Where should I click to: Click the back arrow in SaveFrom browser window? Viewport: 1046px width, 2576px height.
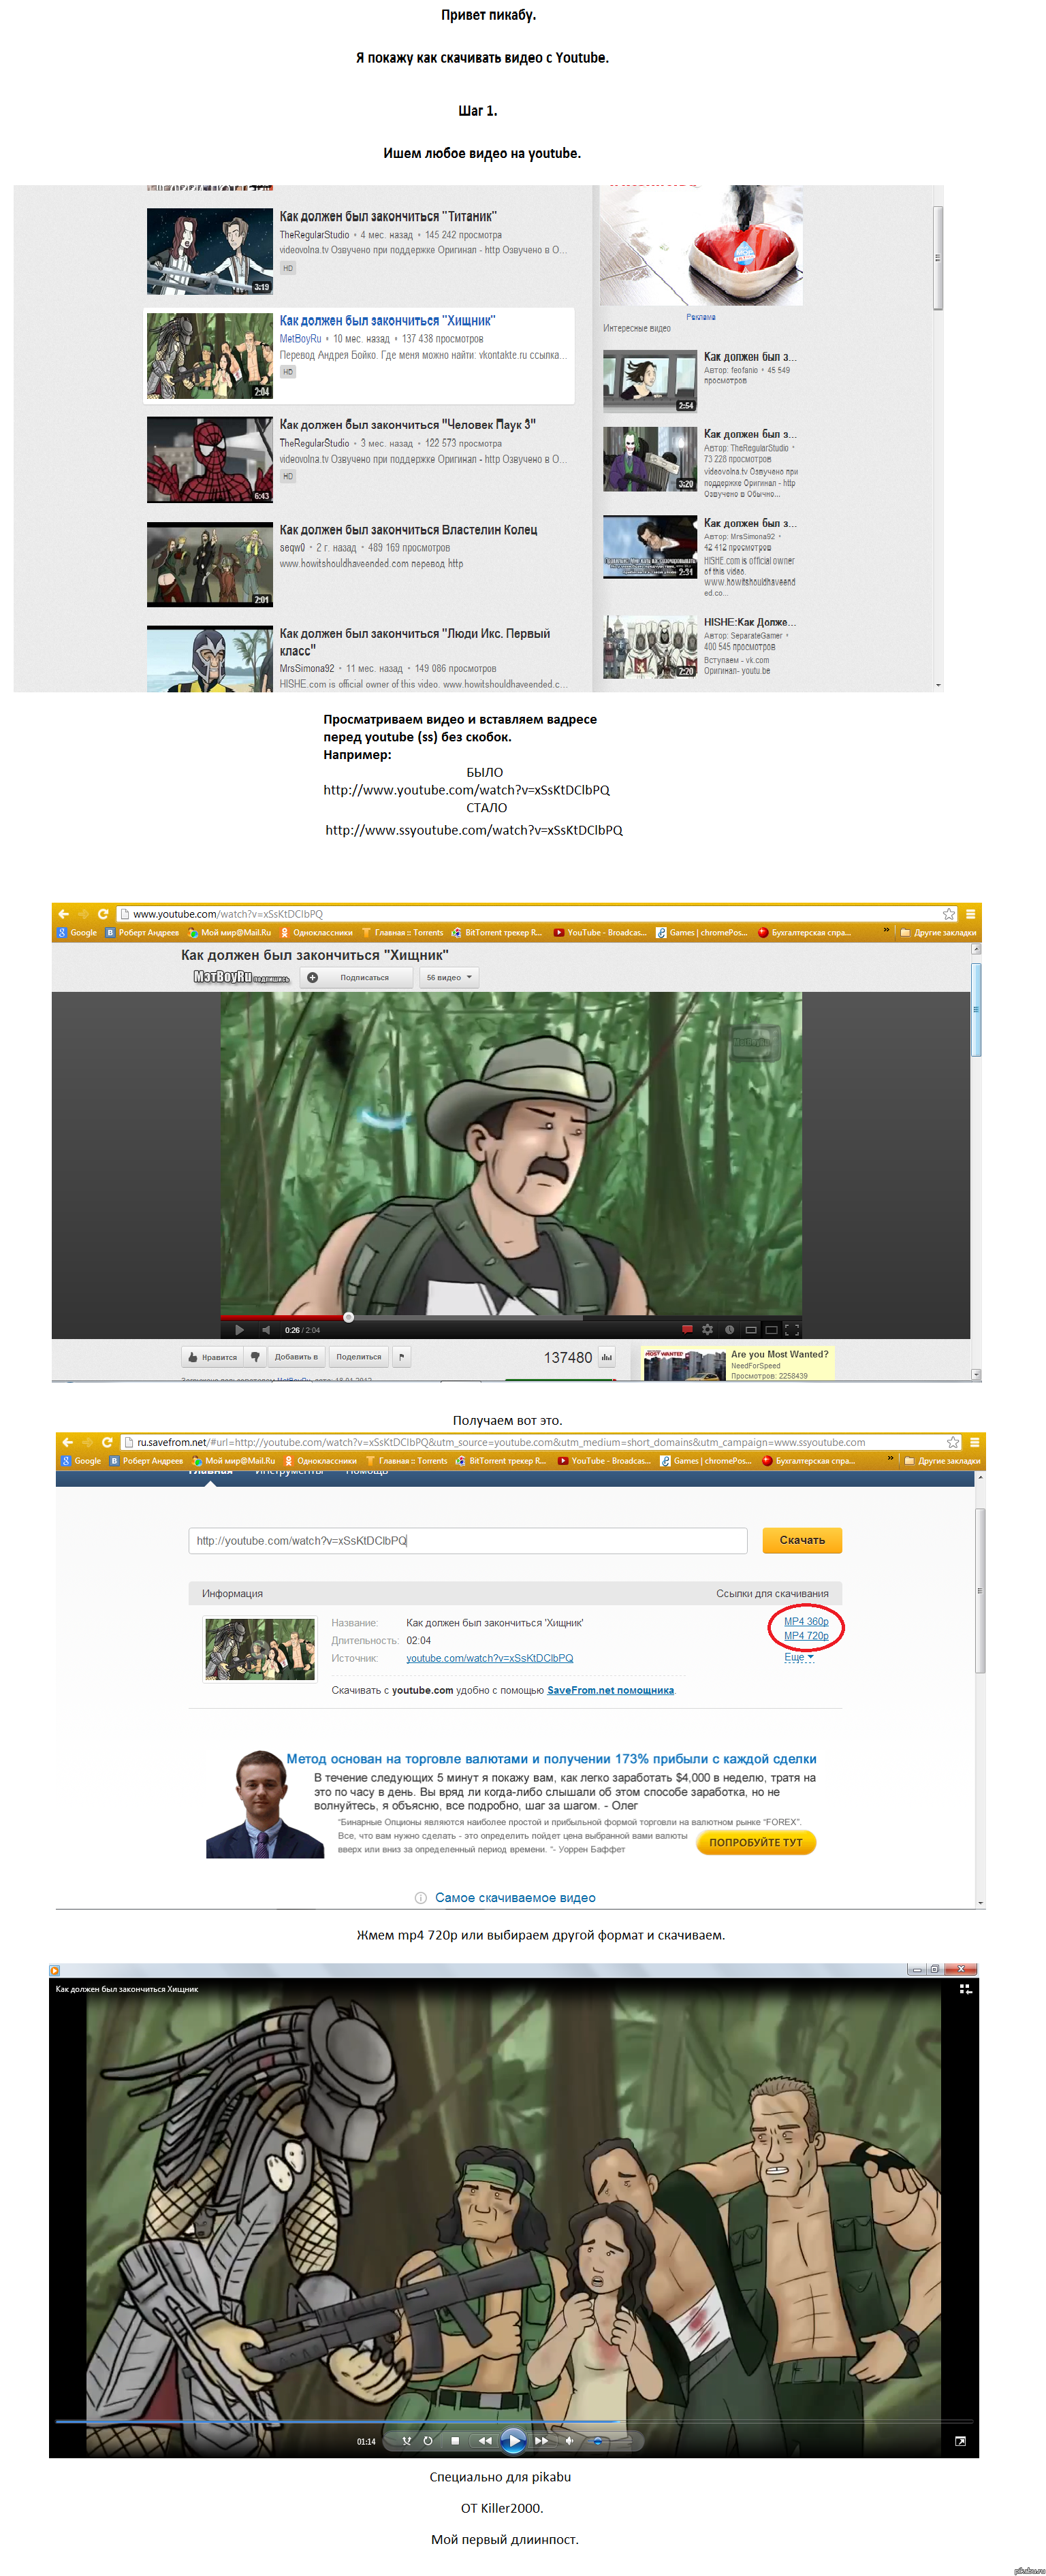click(x=68, y=1442)
